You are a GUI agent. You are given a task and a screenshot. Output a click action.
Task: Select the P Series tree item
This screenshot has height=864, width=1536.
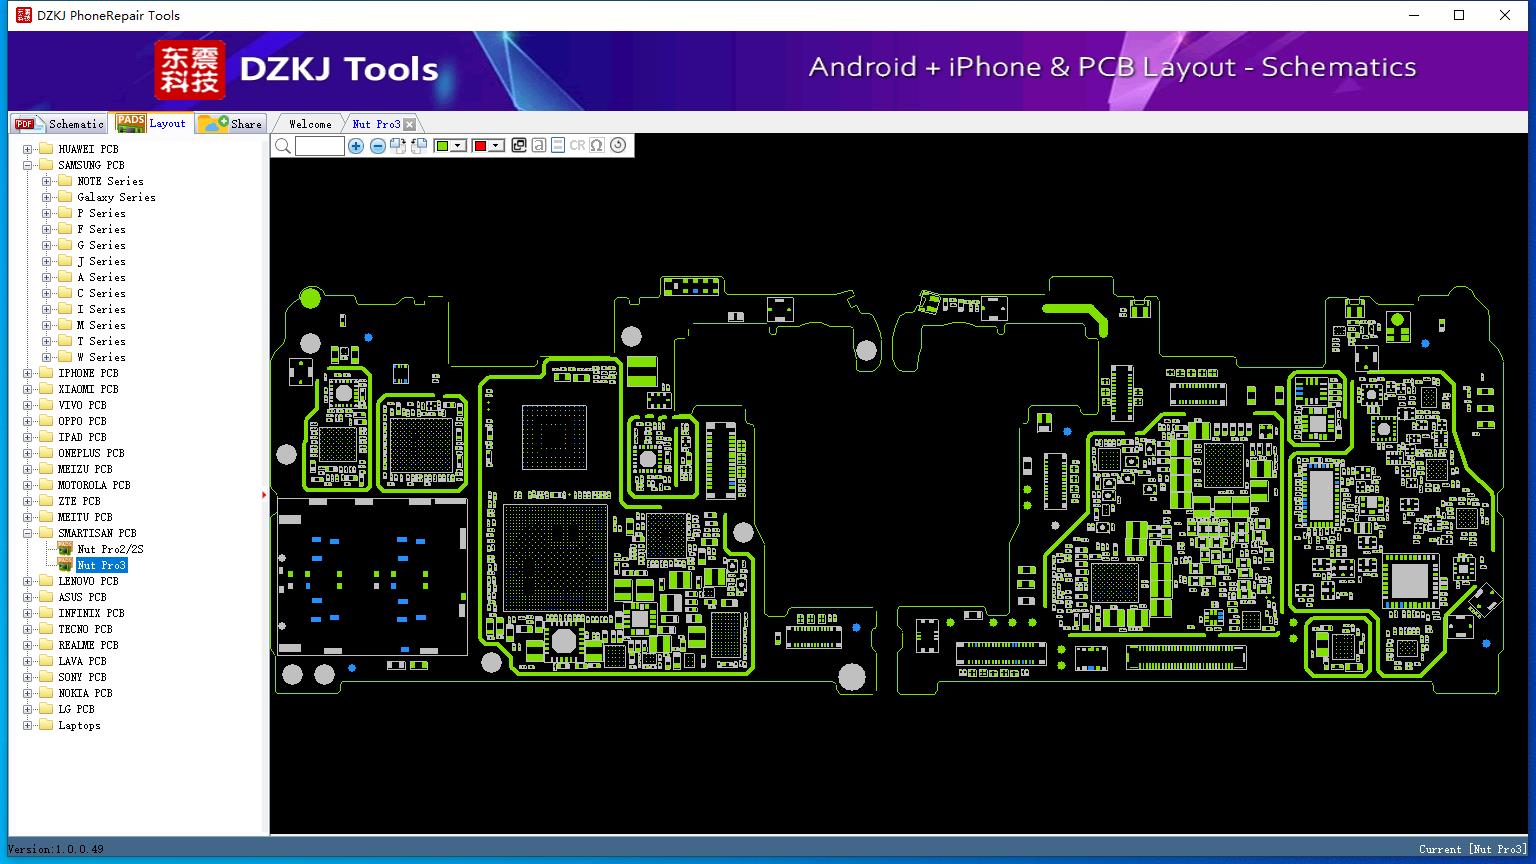[x=101, y=213]
